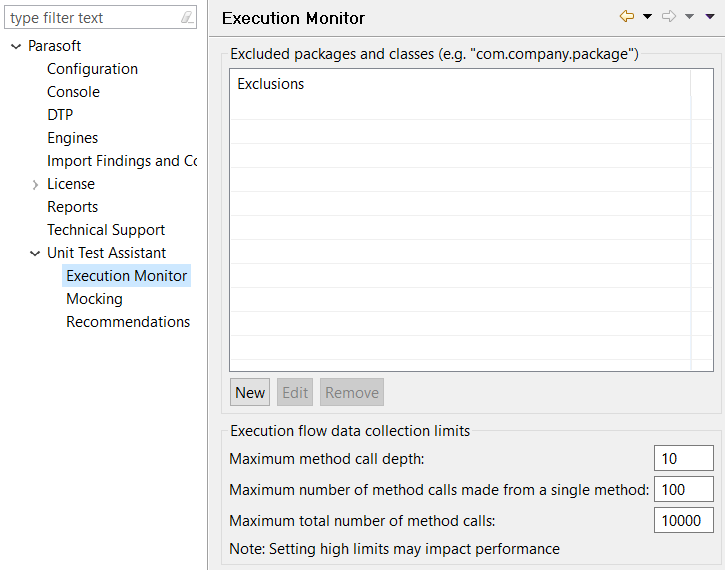This screenshot has width=725, height=570.
Task: Open the Console preferences page
Action: click(x=74, y=92)
